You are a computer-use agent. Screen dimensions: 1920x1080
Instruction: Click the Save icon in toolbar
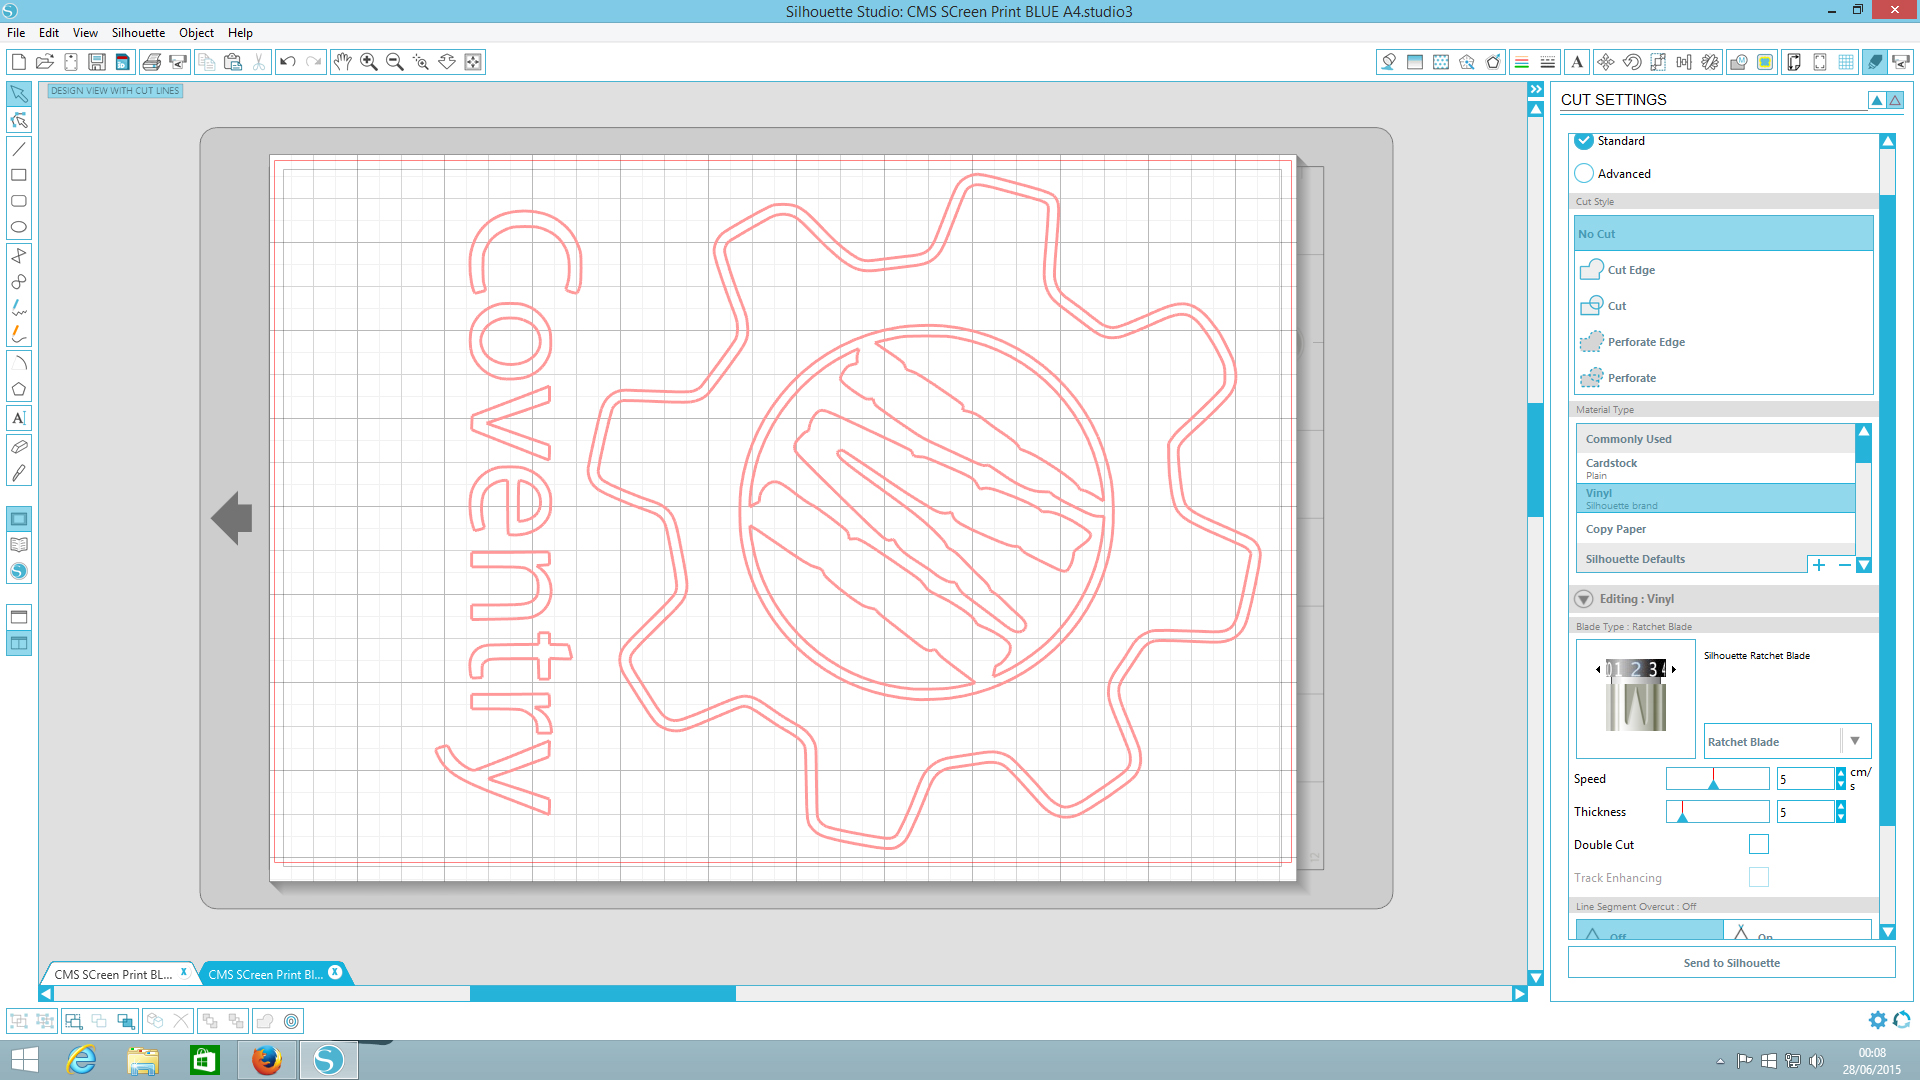click(97, 62)
